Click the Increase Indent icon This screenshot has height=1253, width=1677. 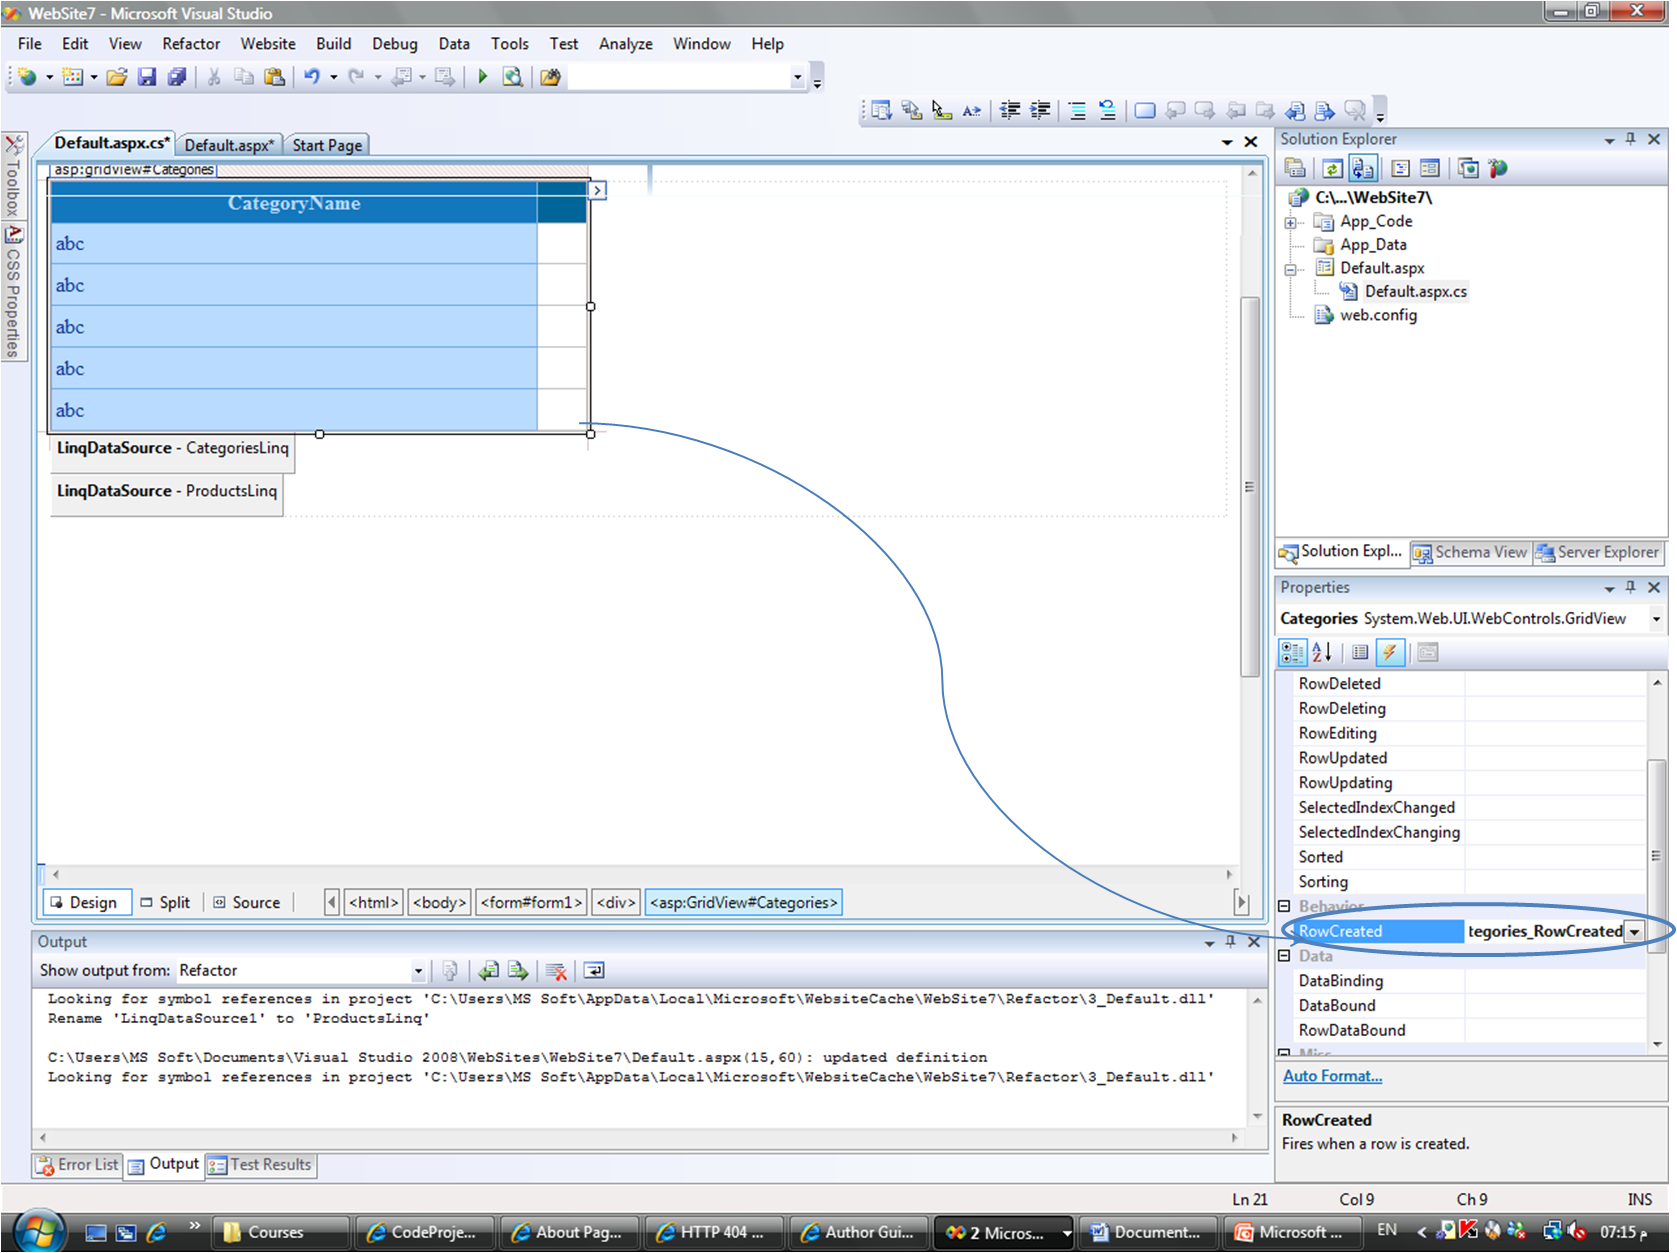1040,110
